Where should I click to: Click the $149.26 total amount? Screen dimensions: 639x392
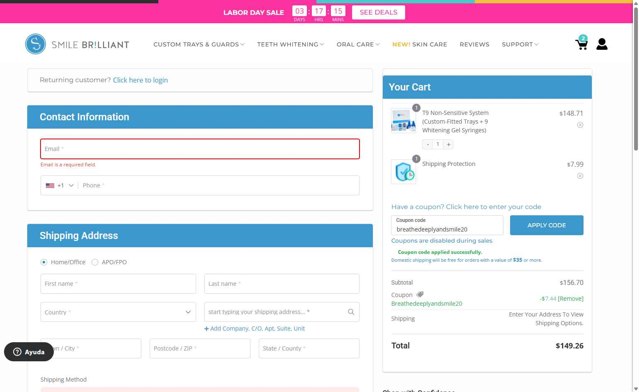[569, 346]
